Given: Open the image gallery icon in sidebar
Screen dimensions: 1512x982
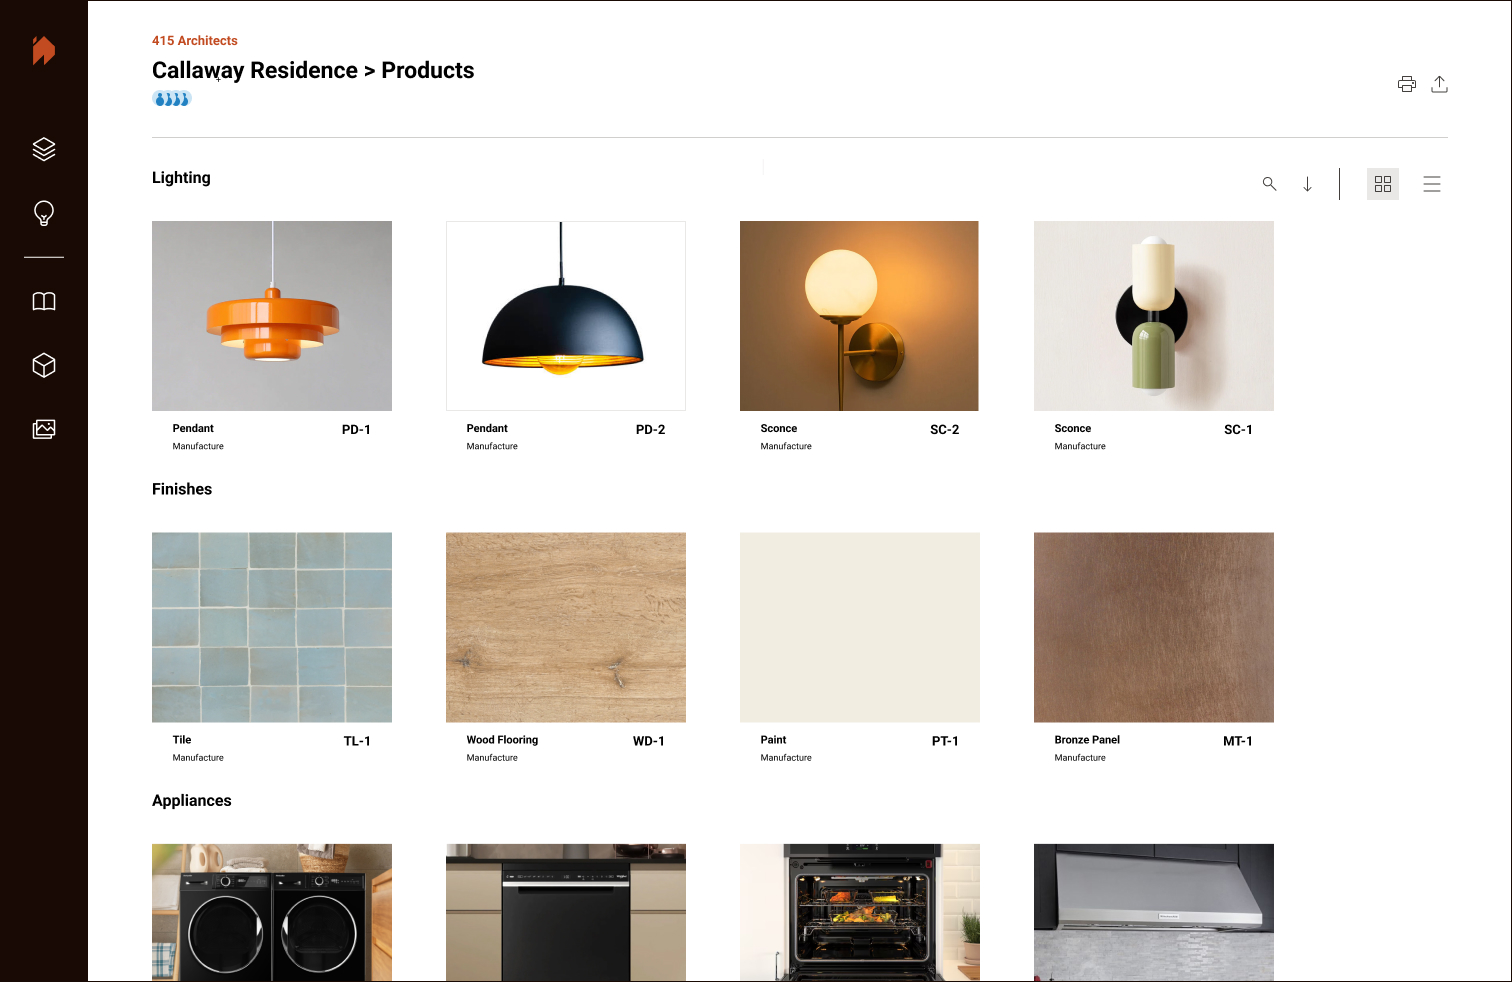Looking at the screenshot, I should (44, 429).
